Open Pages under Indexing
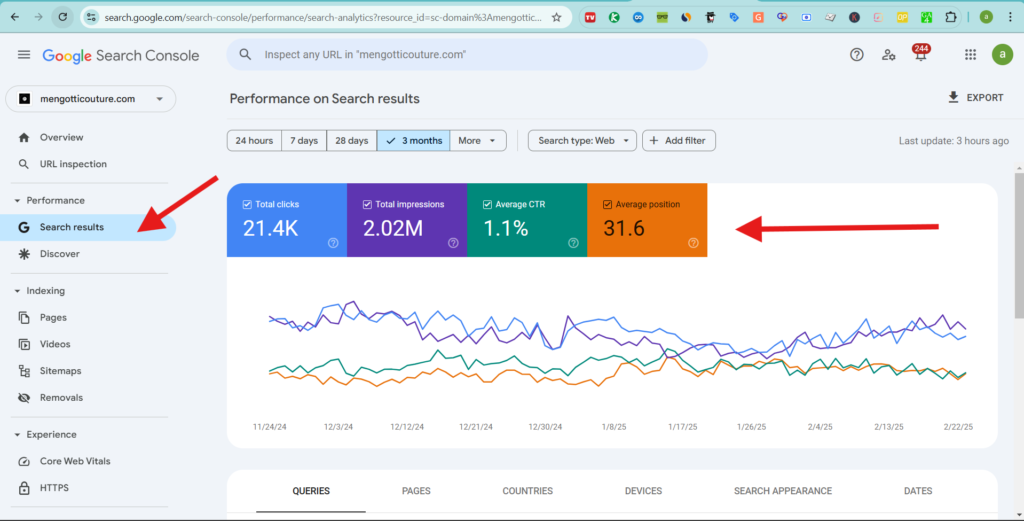Viewport: 1024px width, 521px height. pos(88,317)
